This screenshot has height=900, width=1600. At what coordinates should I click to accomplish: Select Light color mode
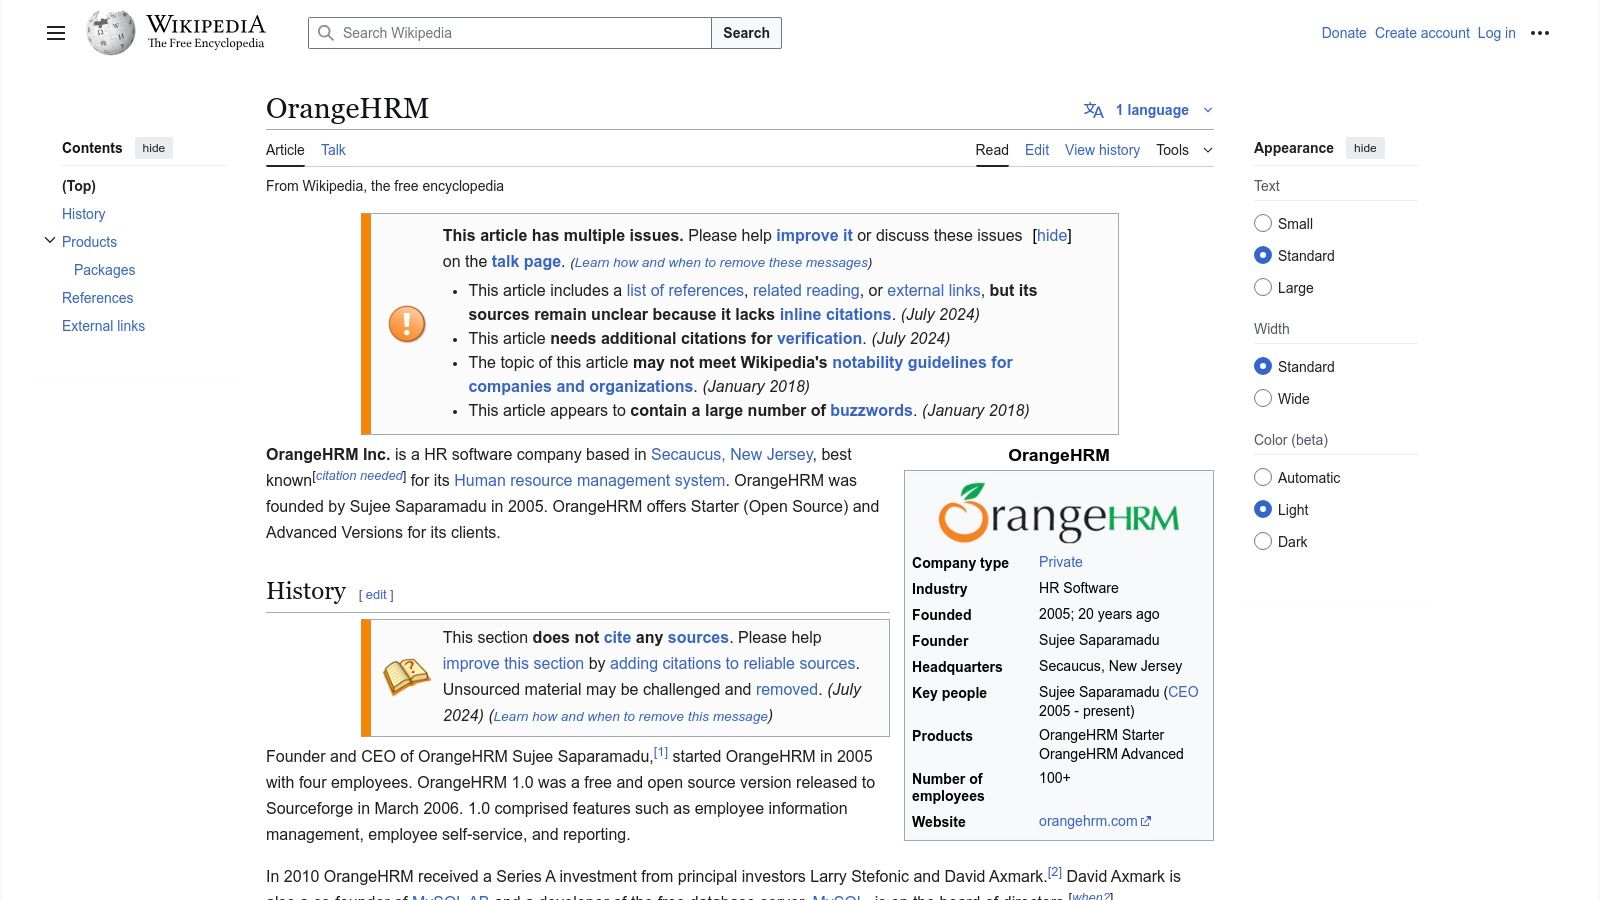[1263, 509]
